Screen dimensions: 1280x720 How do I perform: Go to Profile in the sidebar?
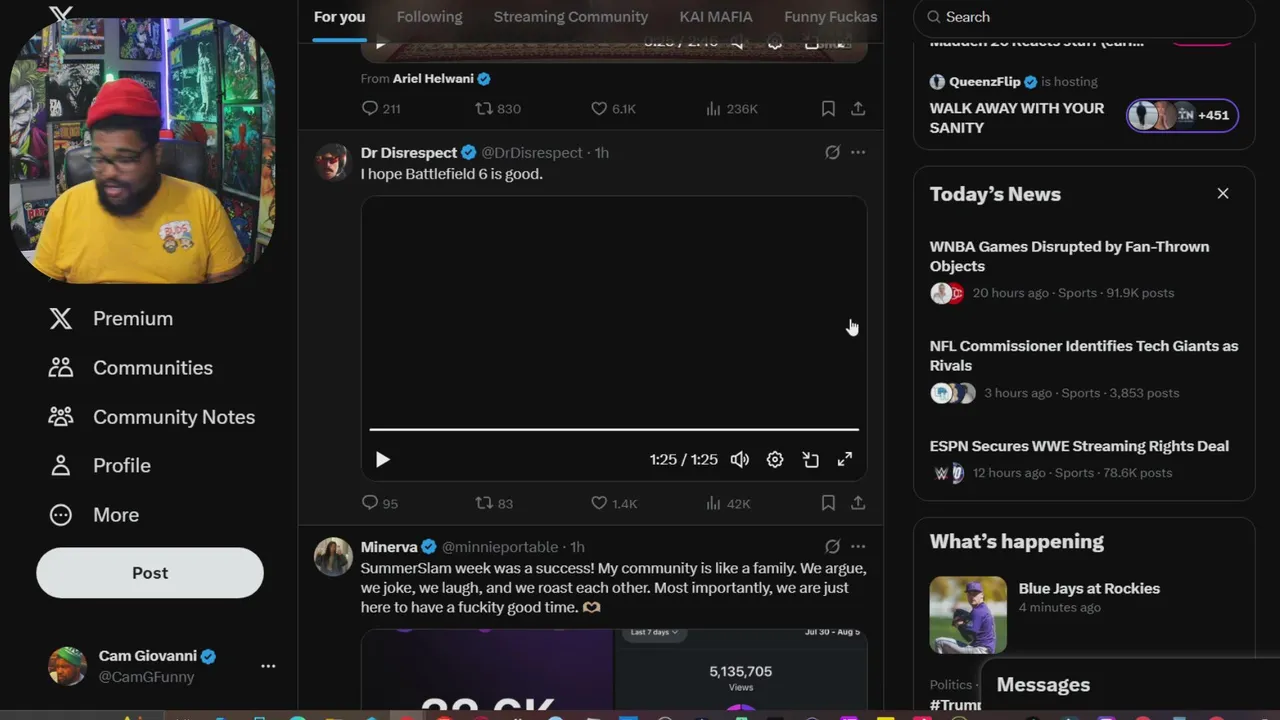coord(100,465)
